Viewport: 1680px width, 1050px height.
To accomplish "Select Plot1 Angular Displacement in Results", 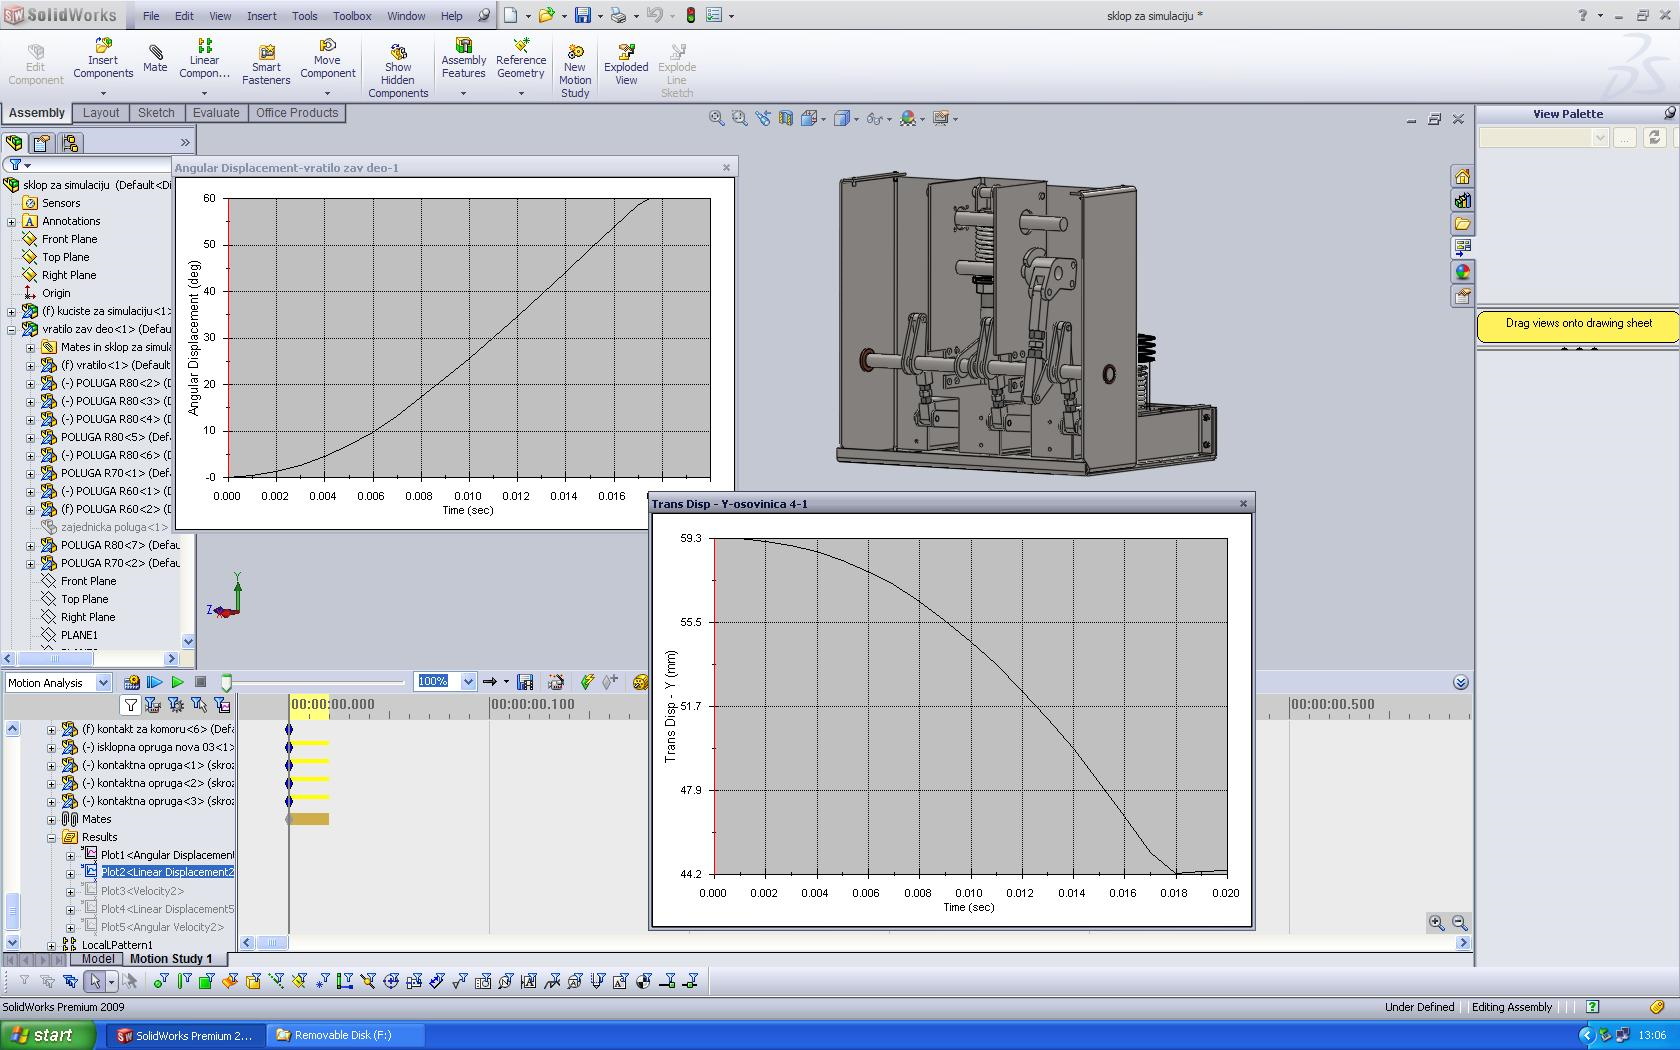I will (x=166, y=855).
